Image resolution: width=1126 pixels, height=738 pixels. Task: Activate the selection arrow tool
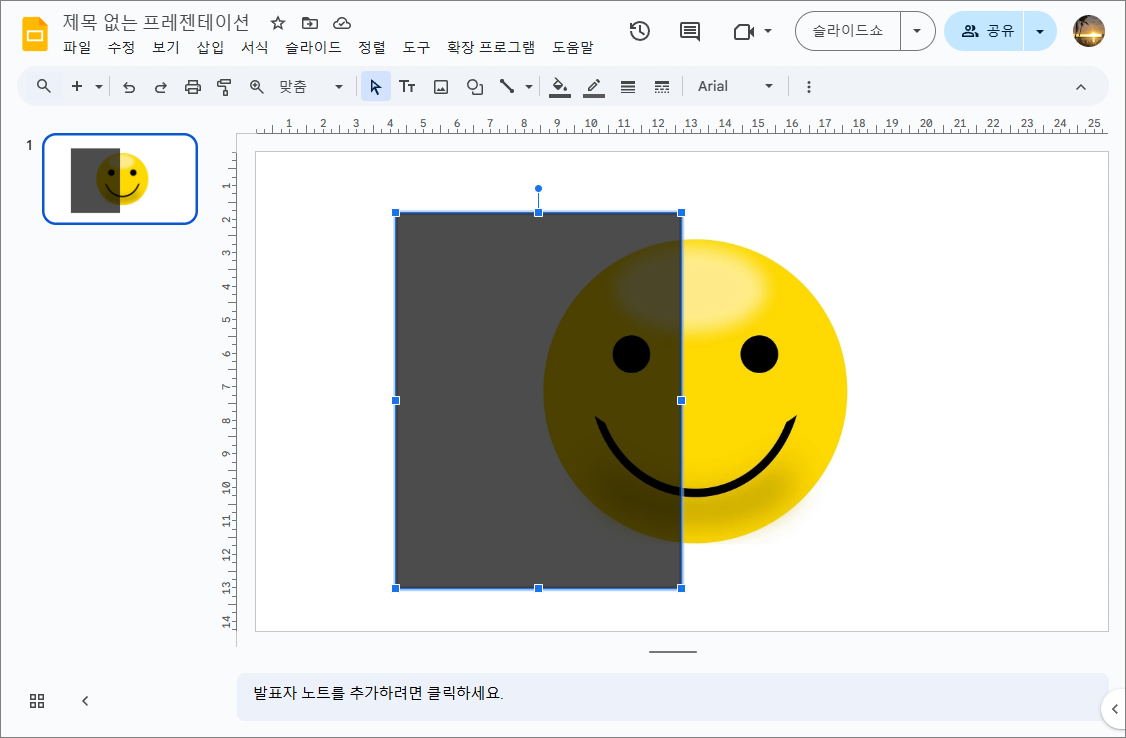click(375, 87)
